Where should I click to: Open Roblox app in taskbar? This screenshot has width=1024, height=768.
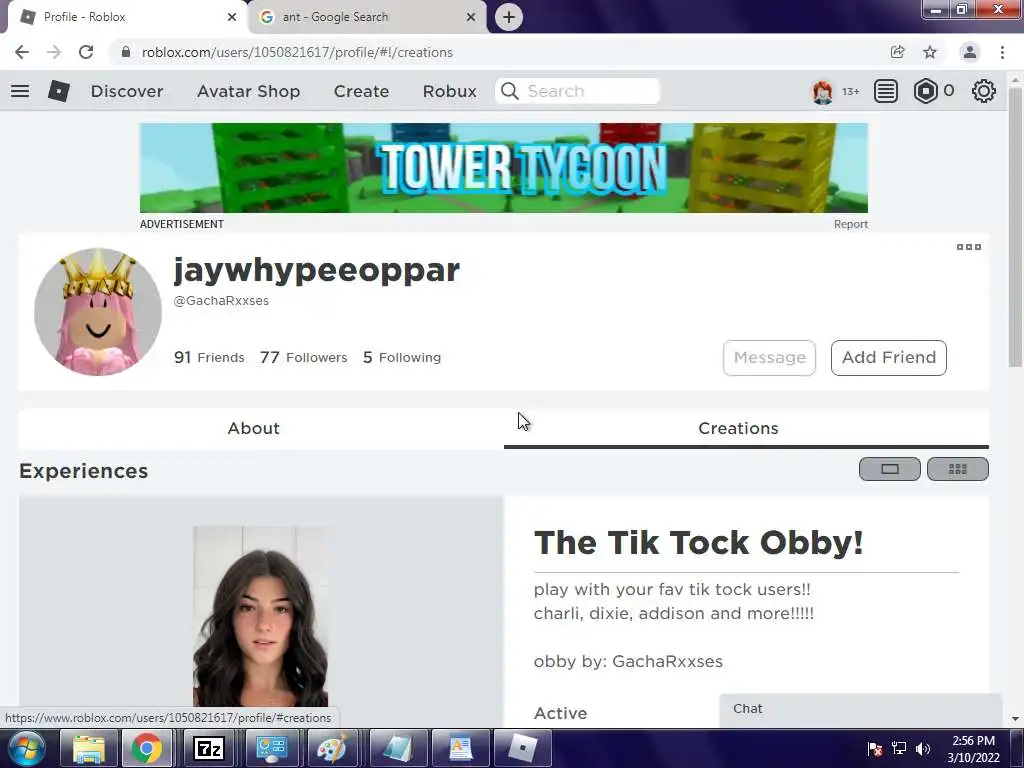point(522,748)
